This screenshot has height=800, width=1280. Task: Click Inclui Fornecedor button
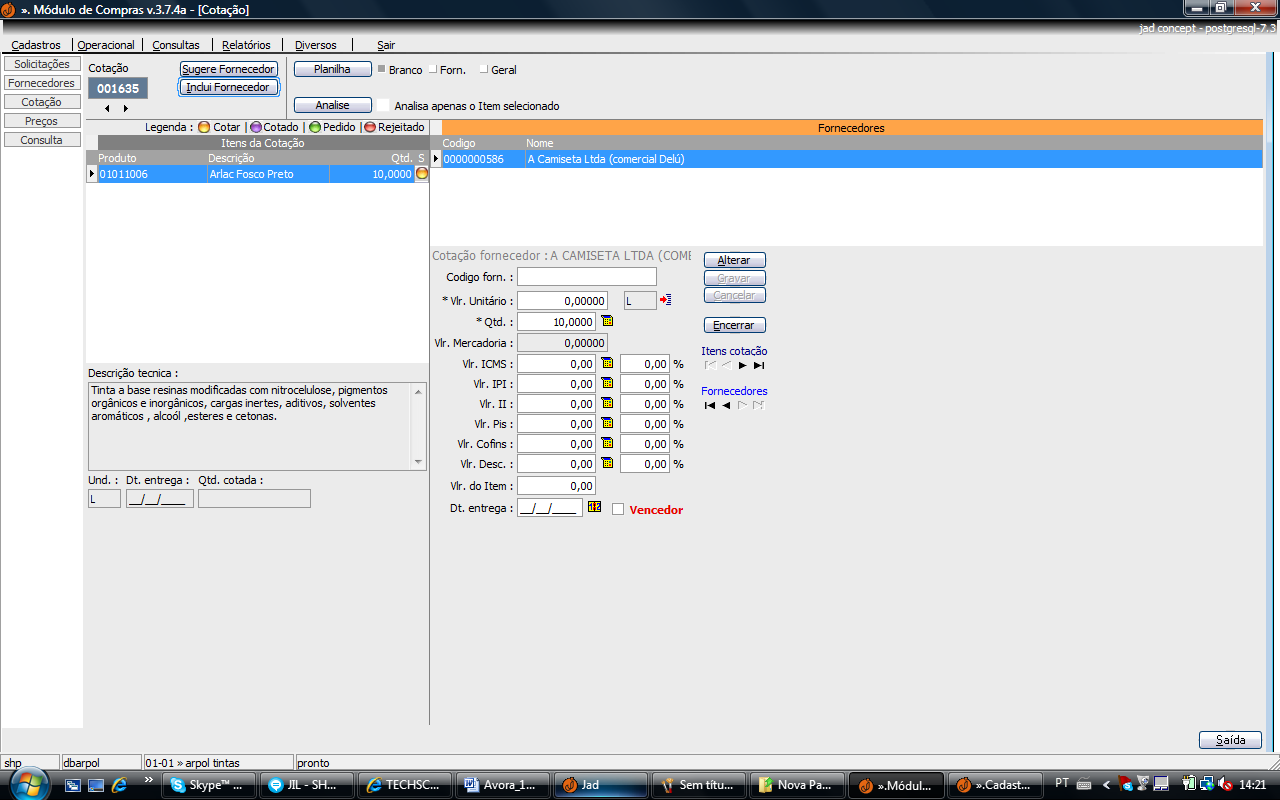tap(229, 87)
